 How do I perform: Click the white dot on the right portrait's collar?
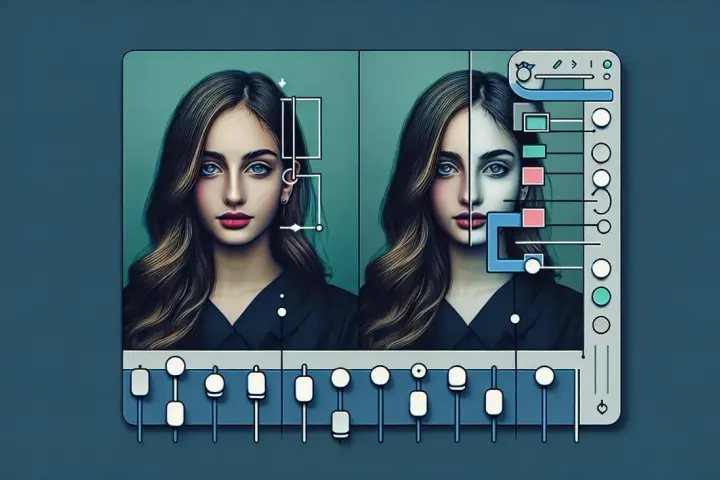pyautogui.click(x=515, y=319)
